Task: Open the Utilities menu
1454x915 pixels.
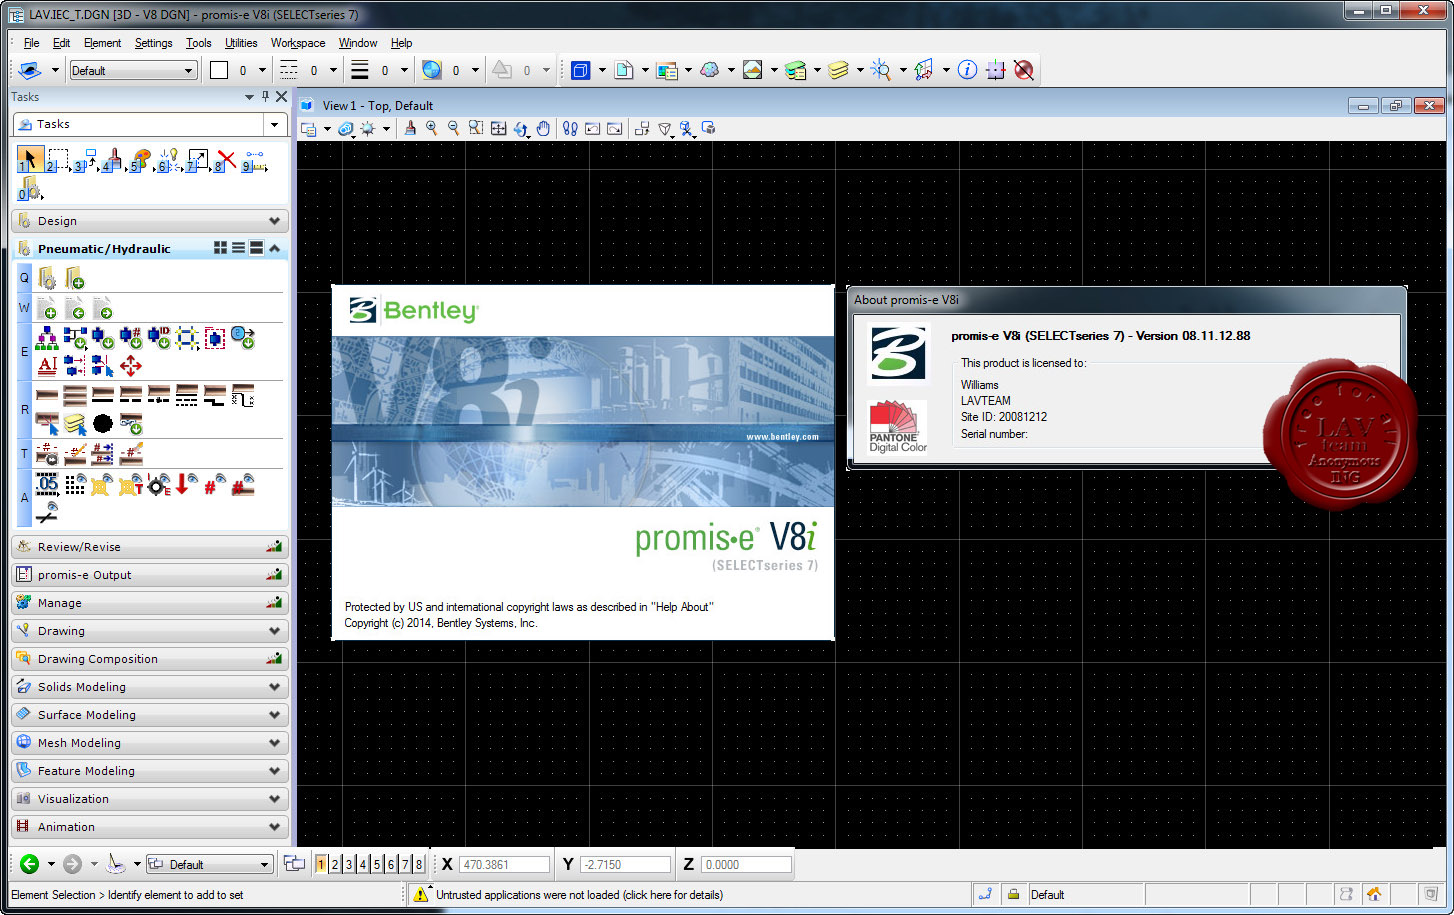Action: click(x=241, y=43)
